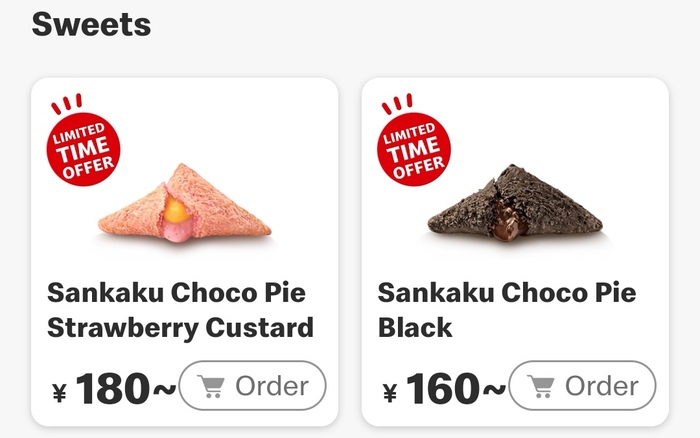Click red burst marks above Black pie badge
The image size is (700, 438).
[396, 104]
